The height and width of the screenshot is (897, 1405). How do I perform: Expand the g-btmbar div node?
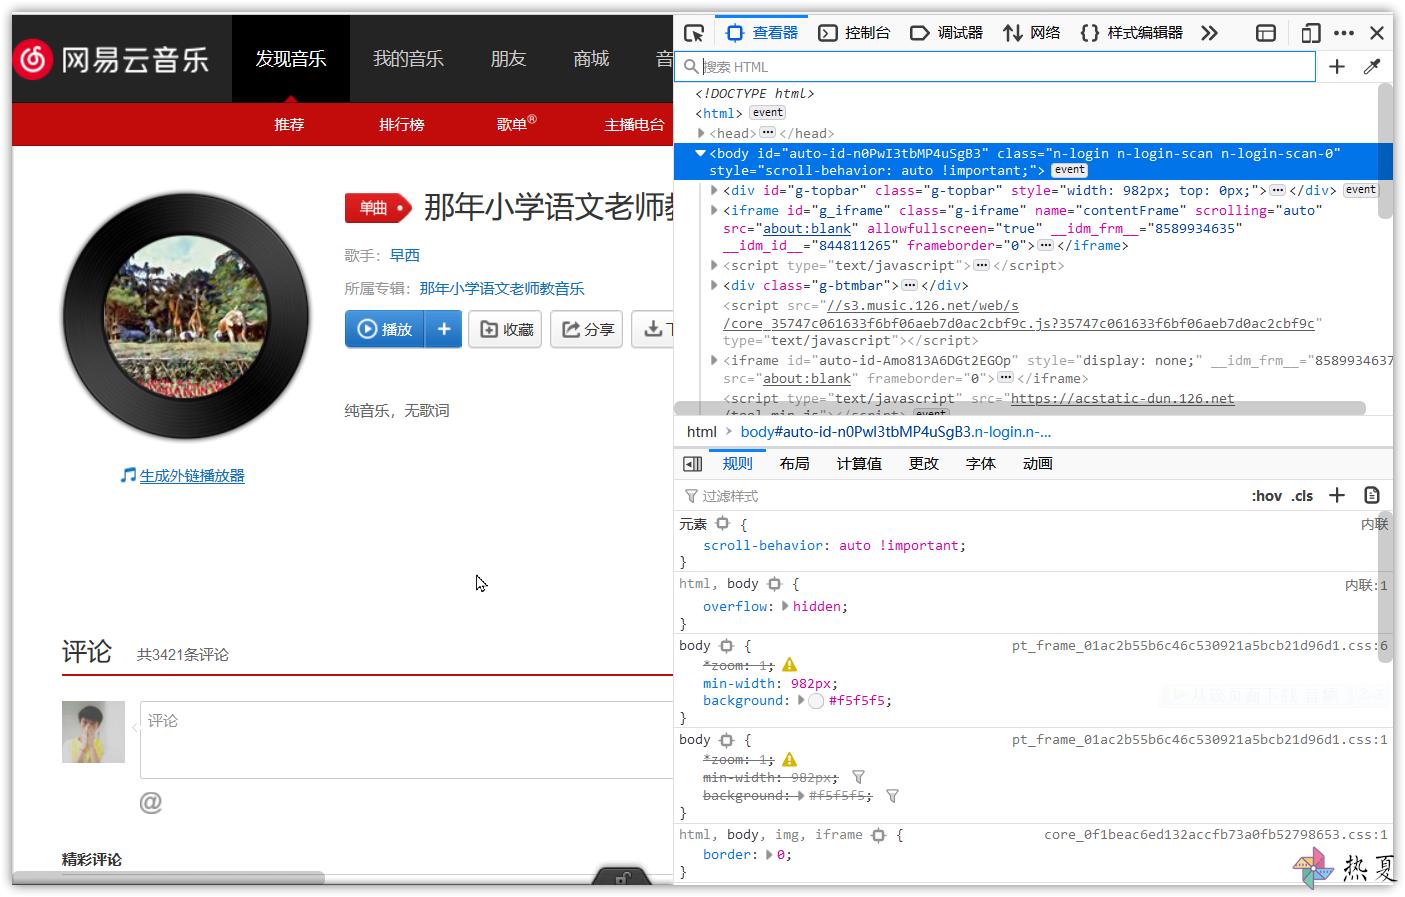click(x=714, y=285)
